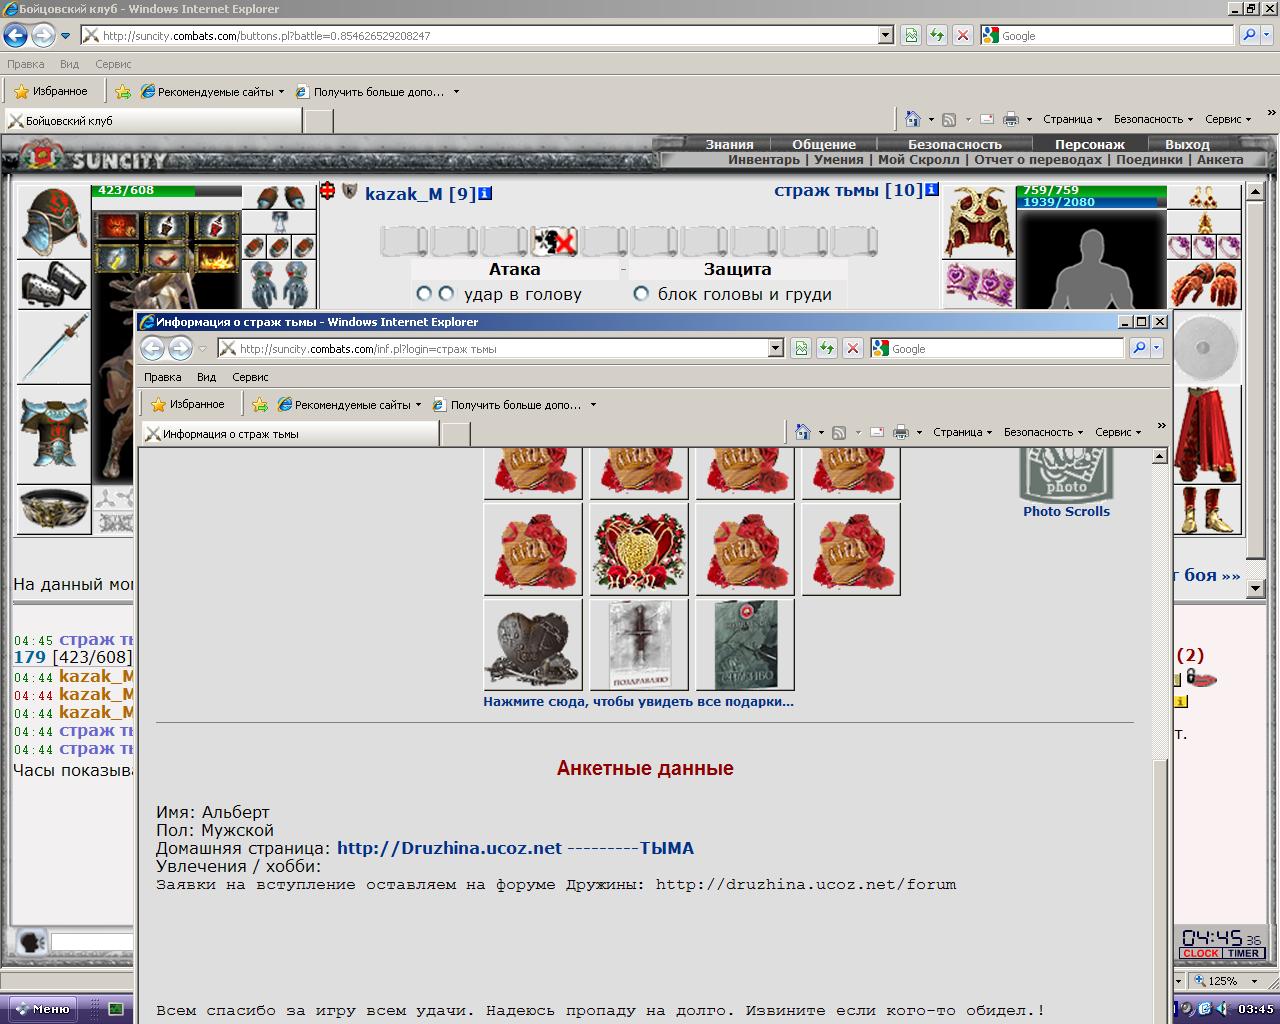Image resolution: width=1280 pixels, height=1024 pixels.
Task: Expand 'Страница' dropdown in the front window
Action: pos(962,432)
